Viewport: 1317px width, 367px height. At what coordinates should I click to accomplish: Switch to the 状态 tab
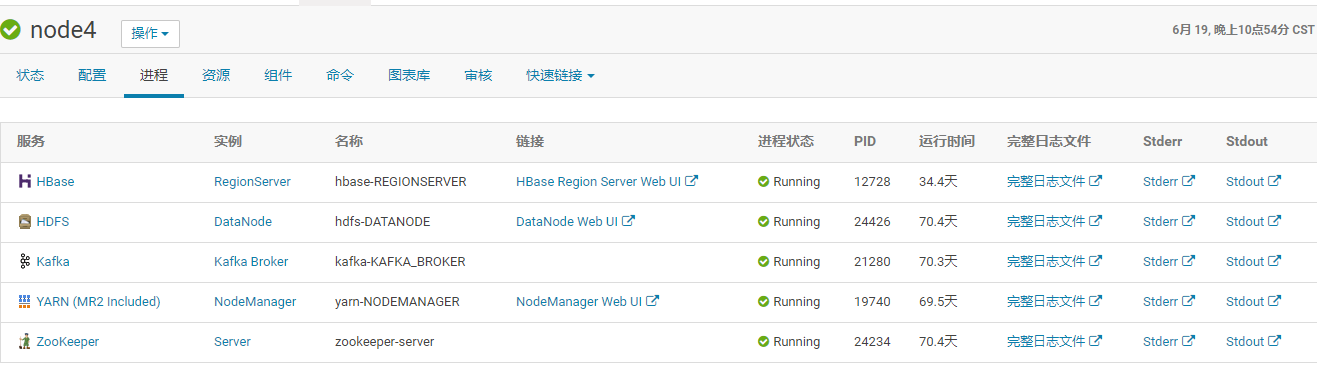click(x=30, y=75)
